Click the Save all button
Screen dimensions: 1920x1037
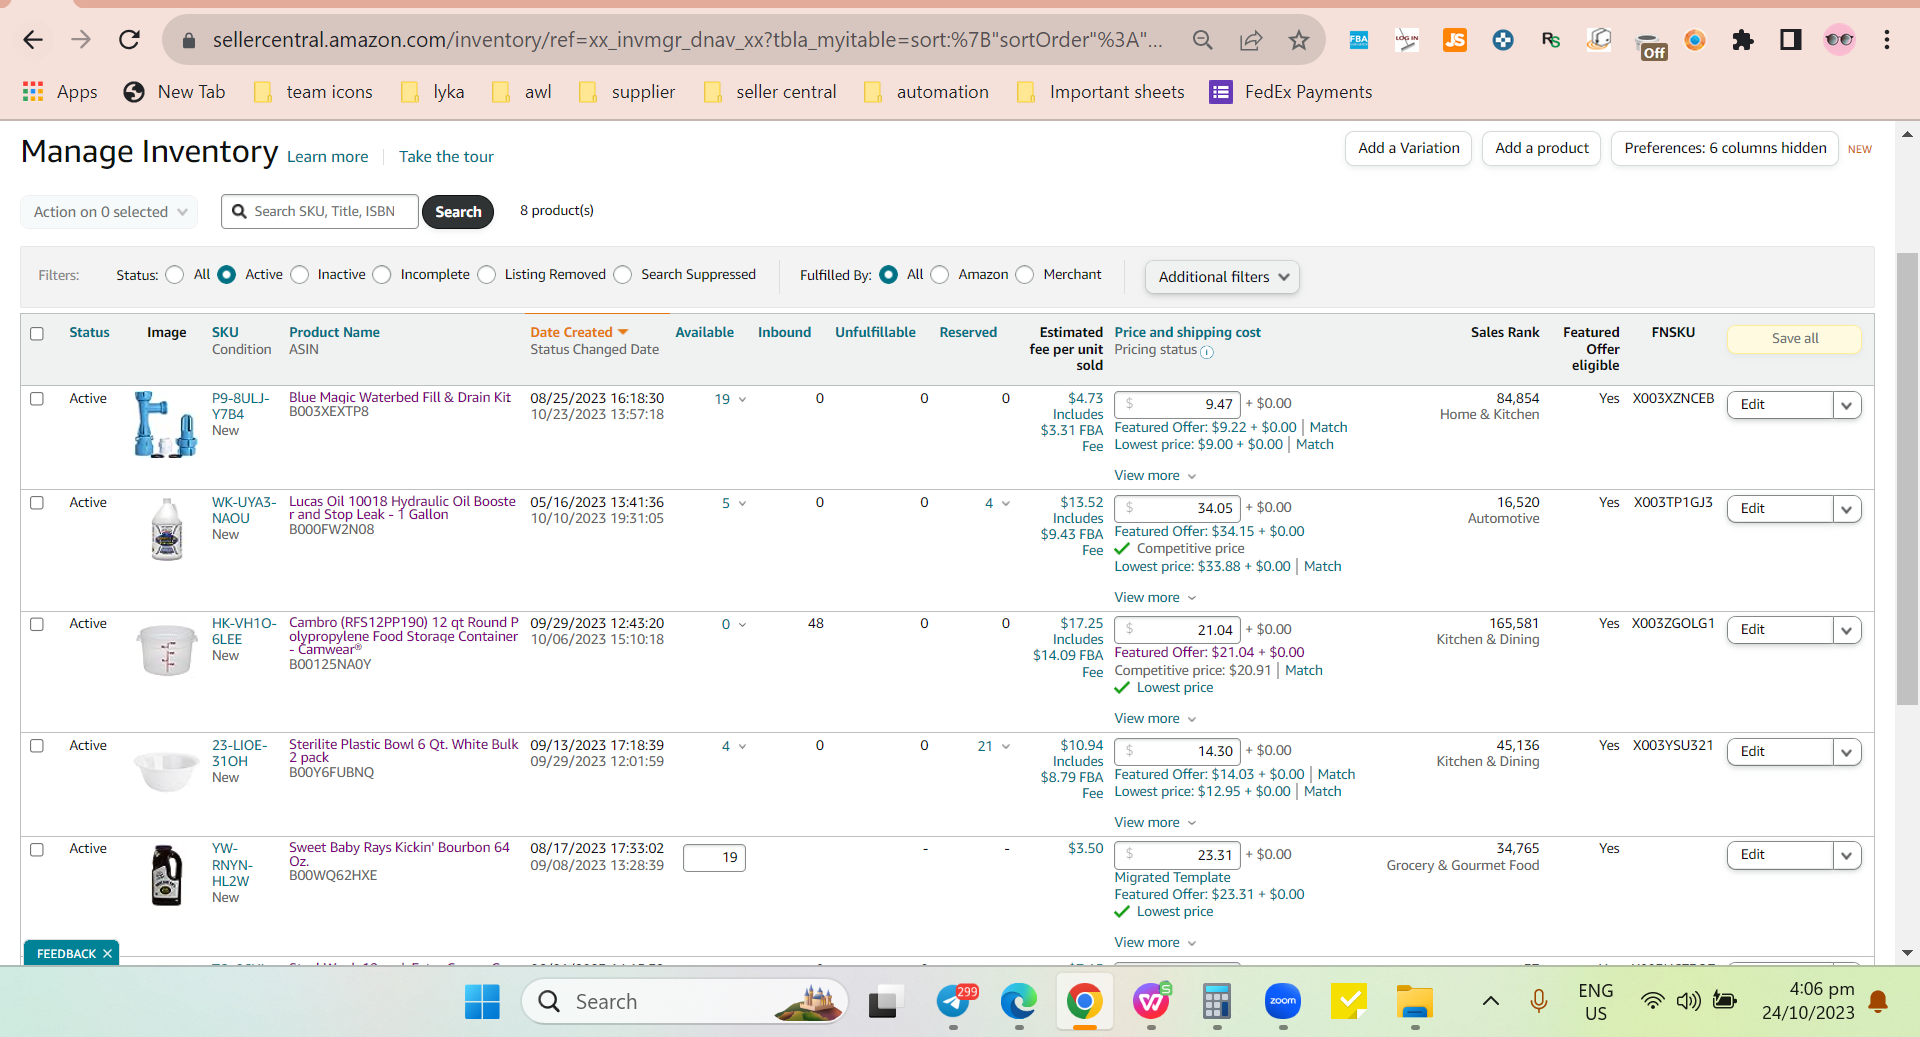1794,339
